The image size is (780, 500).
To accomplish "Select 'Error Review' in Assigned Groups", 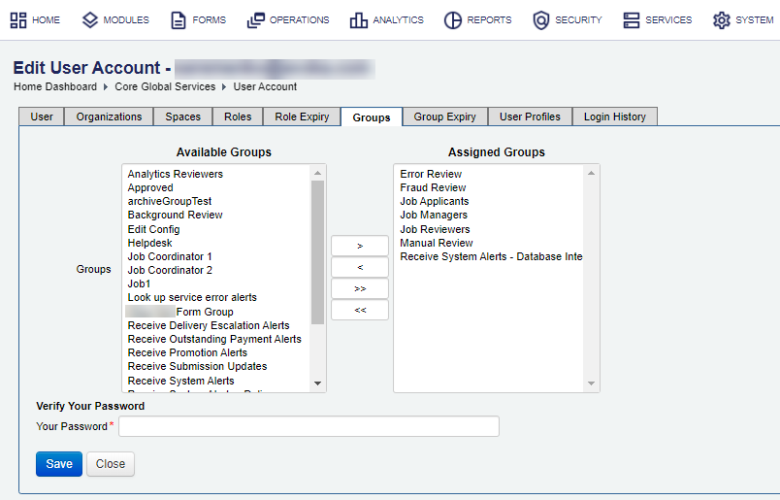I will pyautogui.click(x=431, y=174).
